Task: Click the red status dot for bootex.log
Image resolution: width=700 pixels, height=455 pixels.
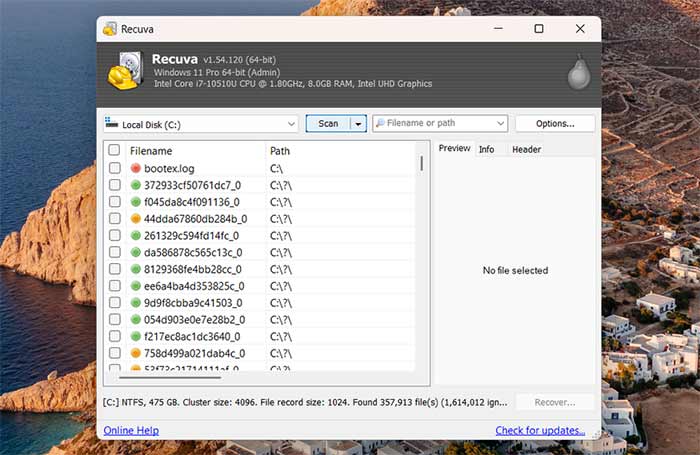Action: (x=136, y=168)
